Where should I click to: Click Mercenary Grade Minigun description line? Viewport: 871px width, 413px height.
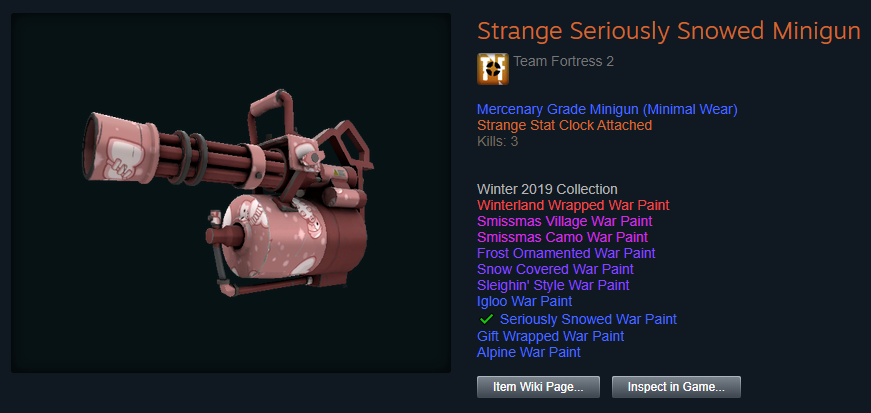(607, 110)
